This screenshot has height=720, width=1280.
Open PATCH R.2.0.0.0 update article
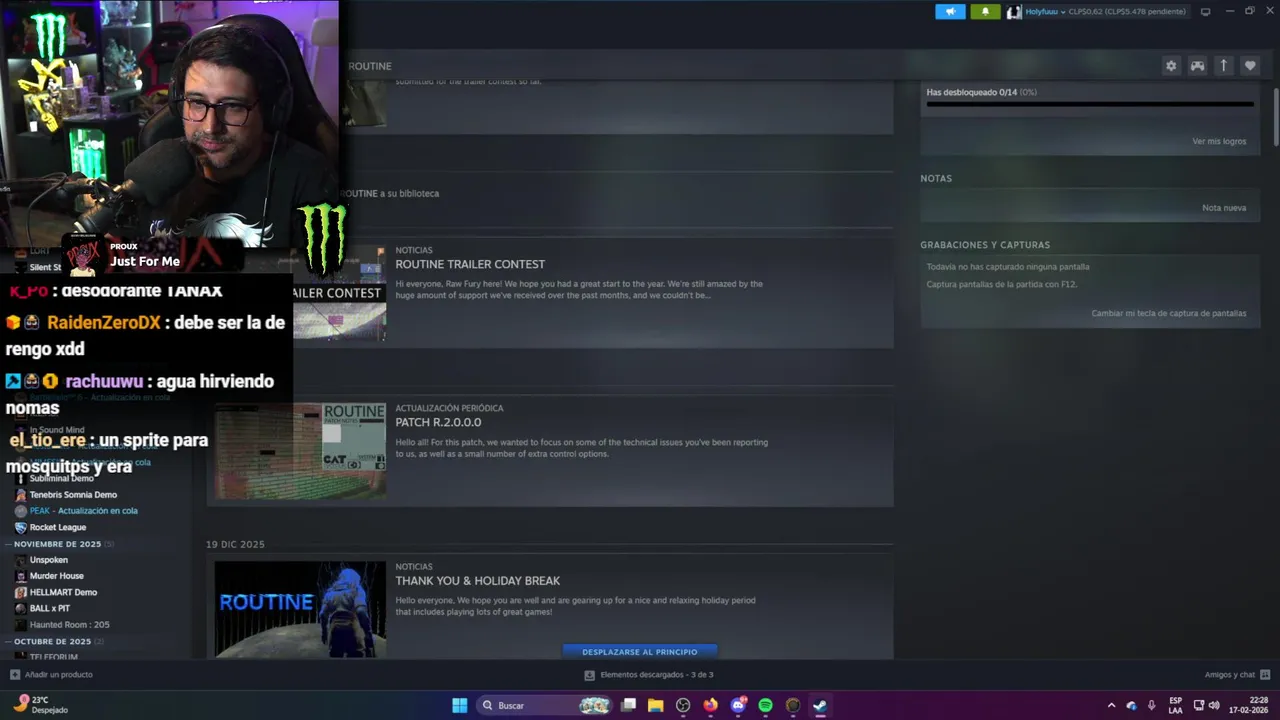point(438,422)
